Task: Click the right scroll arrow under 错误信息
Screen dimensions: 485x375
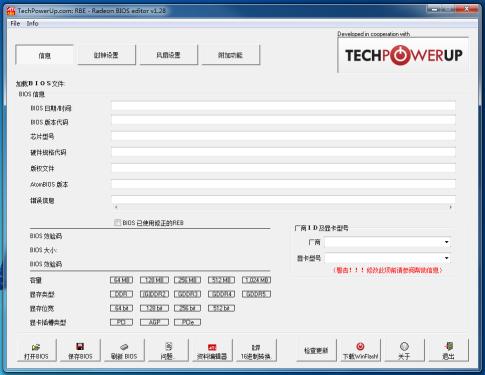Action: 451,207
